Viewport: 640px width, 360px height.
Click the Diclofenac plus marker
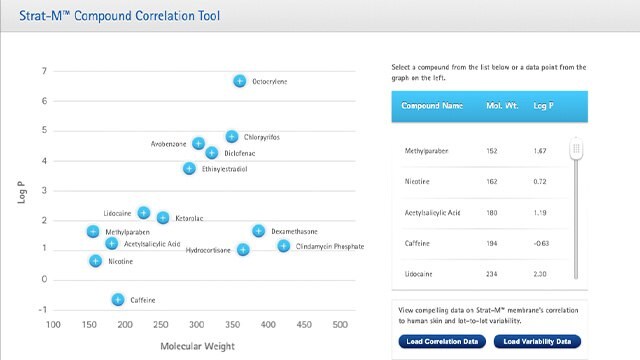[211, 153]
